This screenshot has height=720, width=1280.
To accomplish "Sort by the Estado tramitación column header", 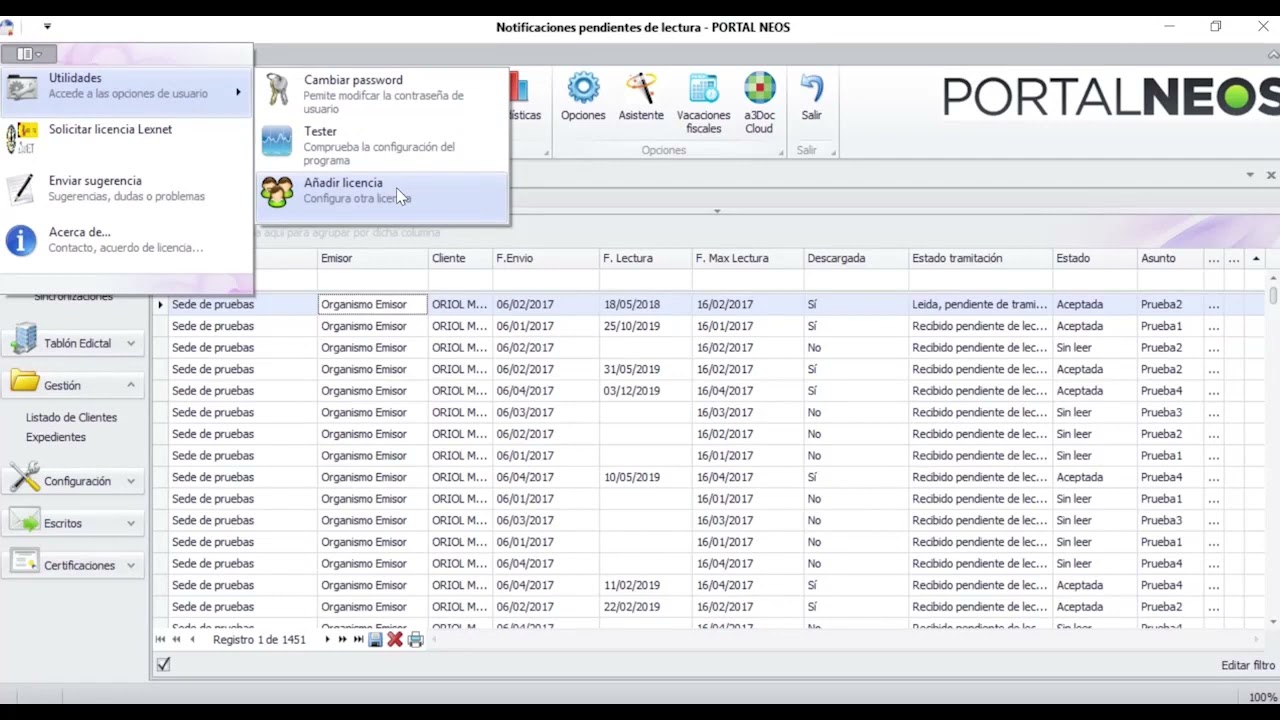I will tap(980, 258).
